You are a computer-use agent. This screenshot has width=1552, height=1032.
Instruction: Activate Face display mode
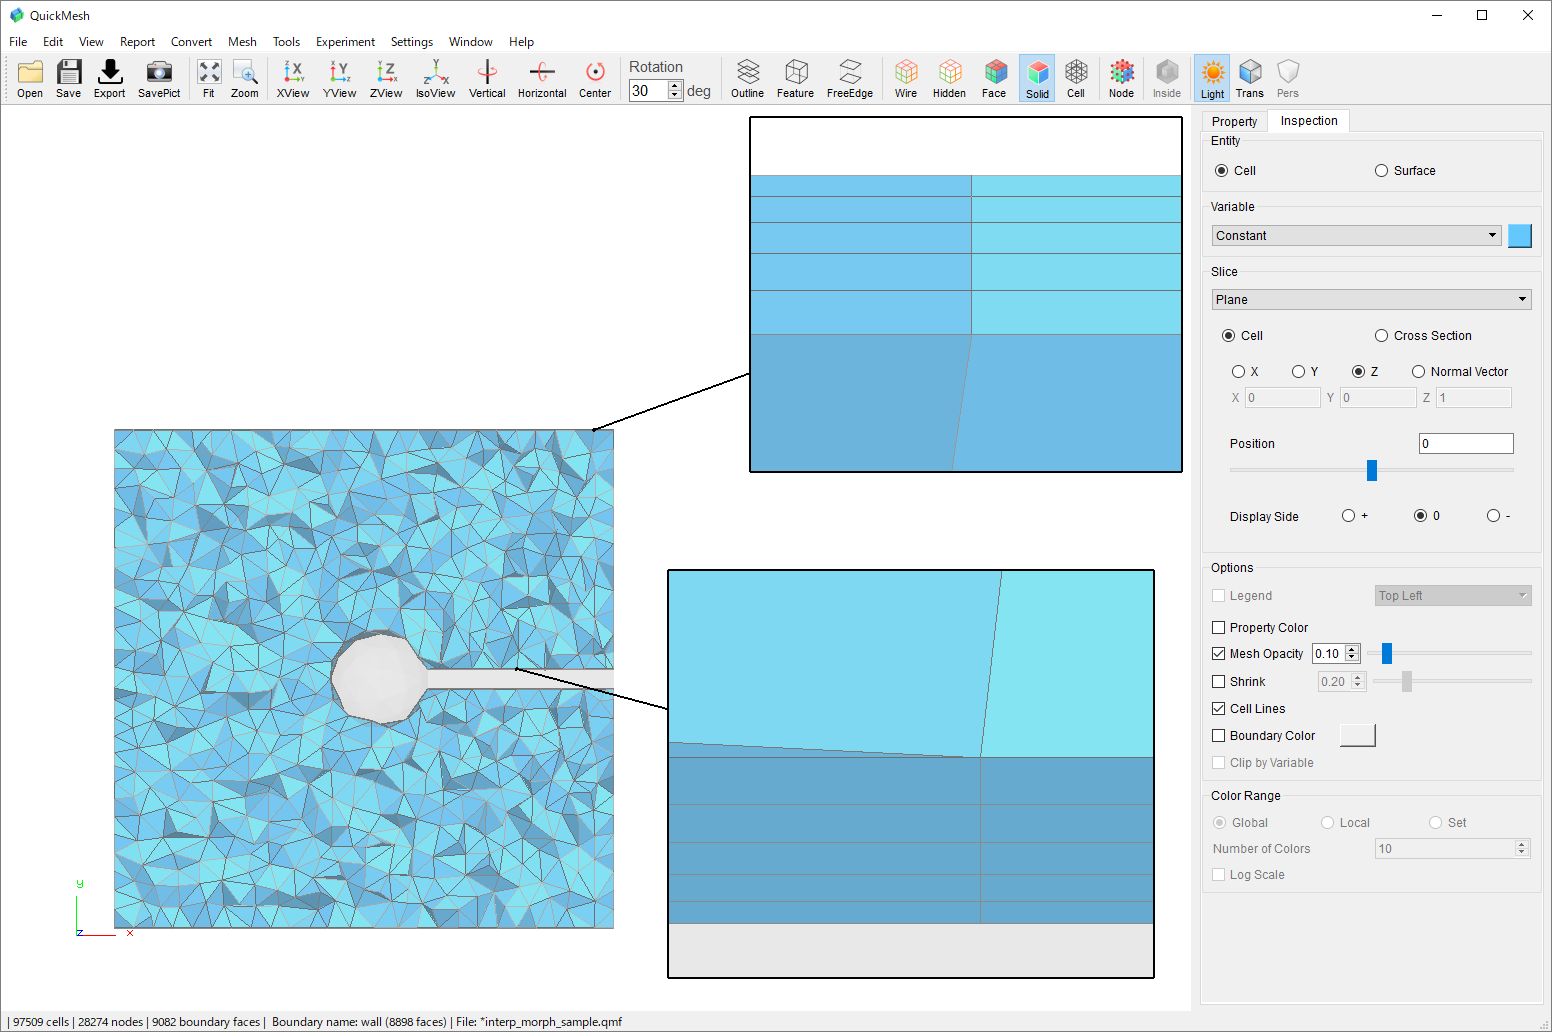click(x=993, y=78)
